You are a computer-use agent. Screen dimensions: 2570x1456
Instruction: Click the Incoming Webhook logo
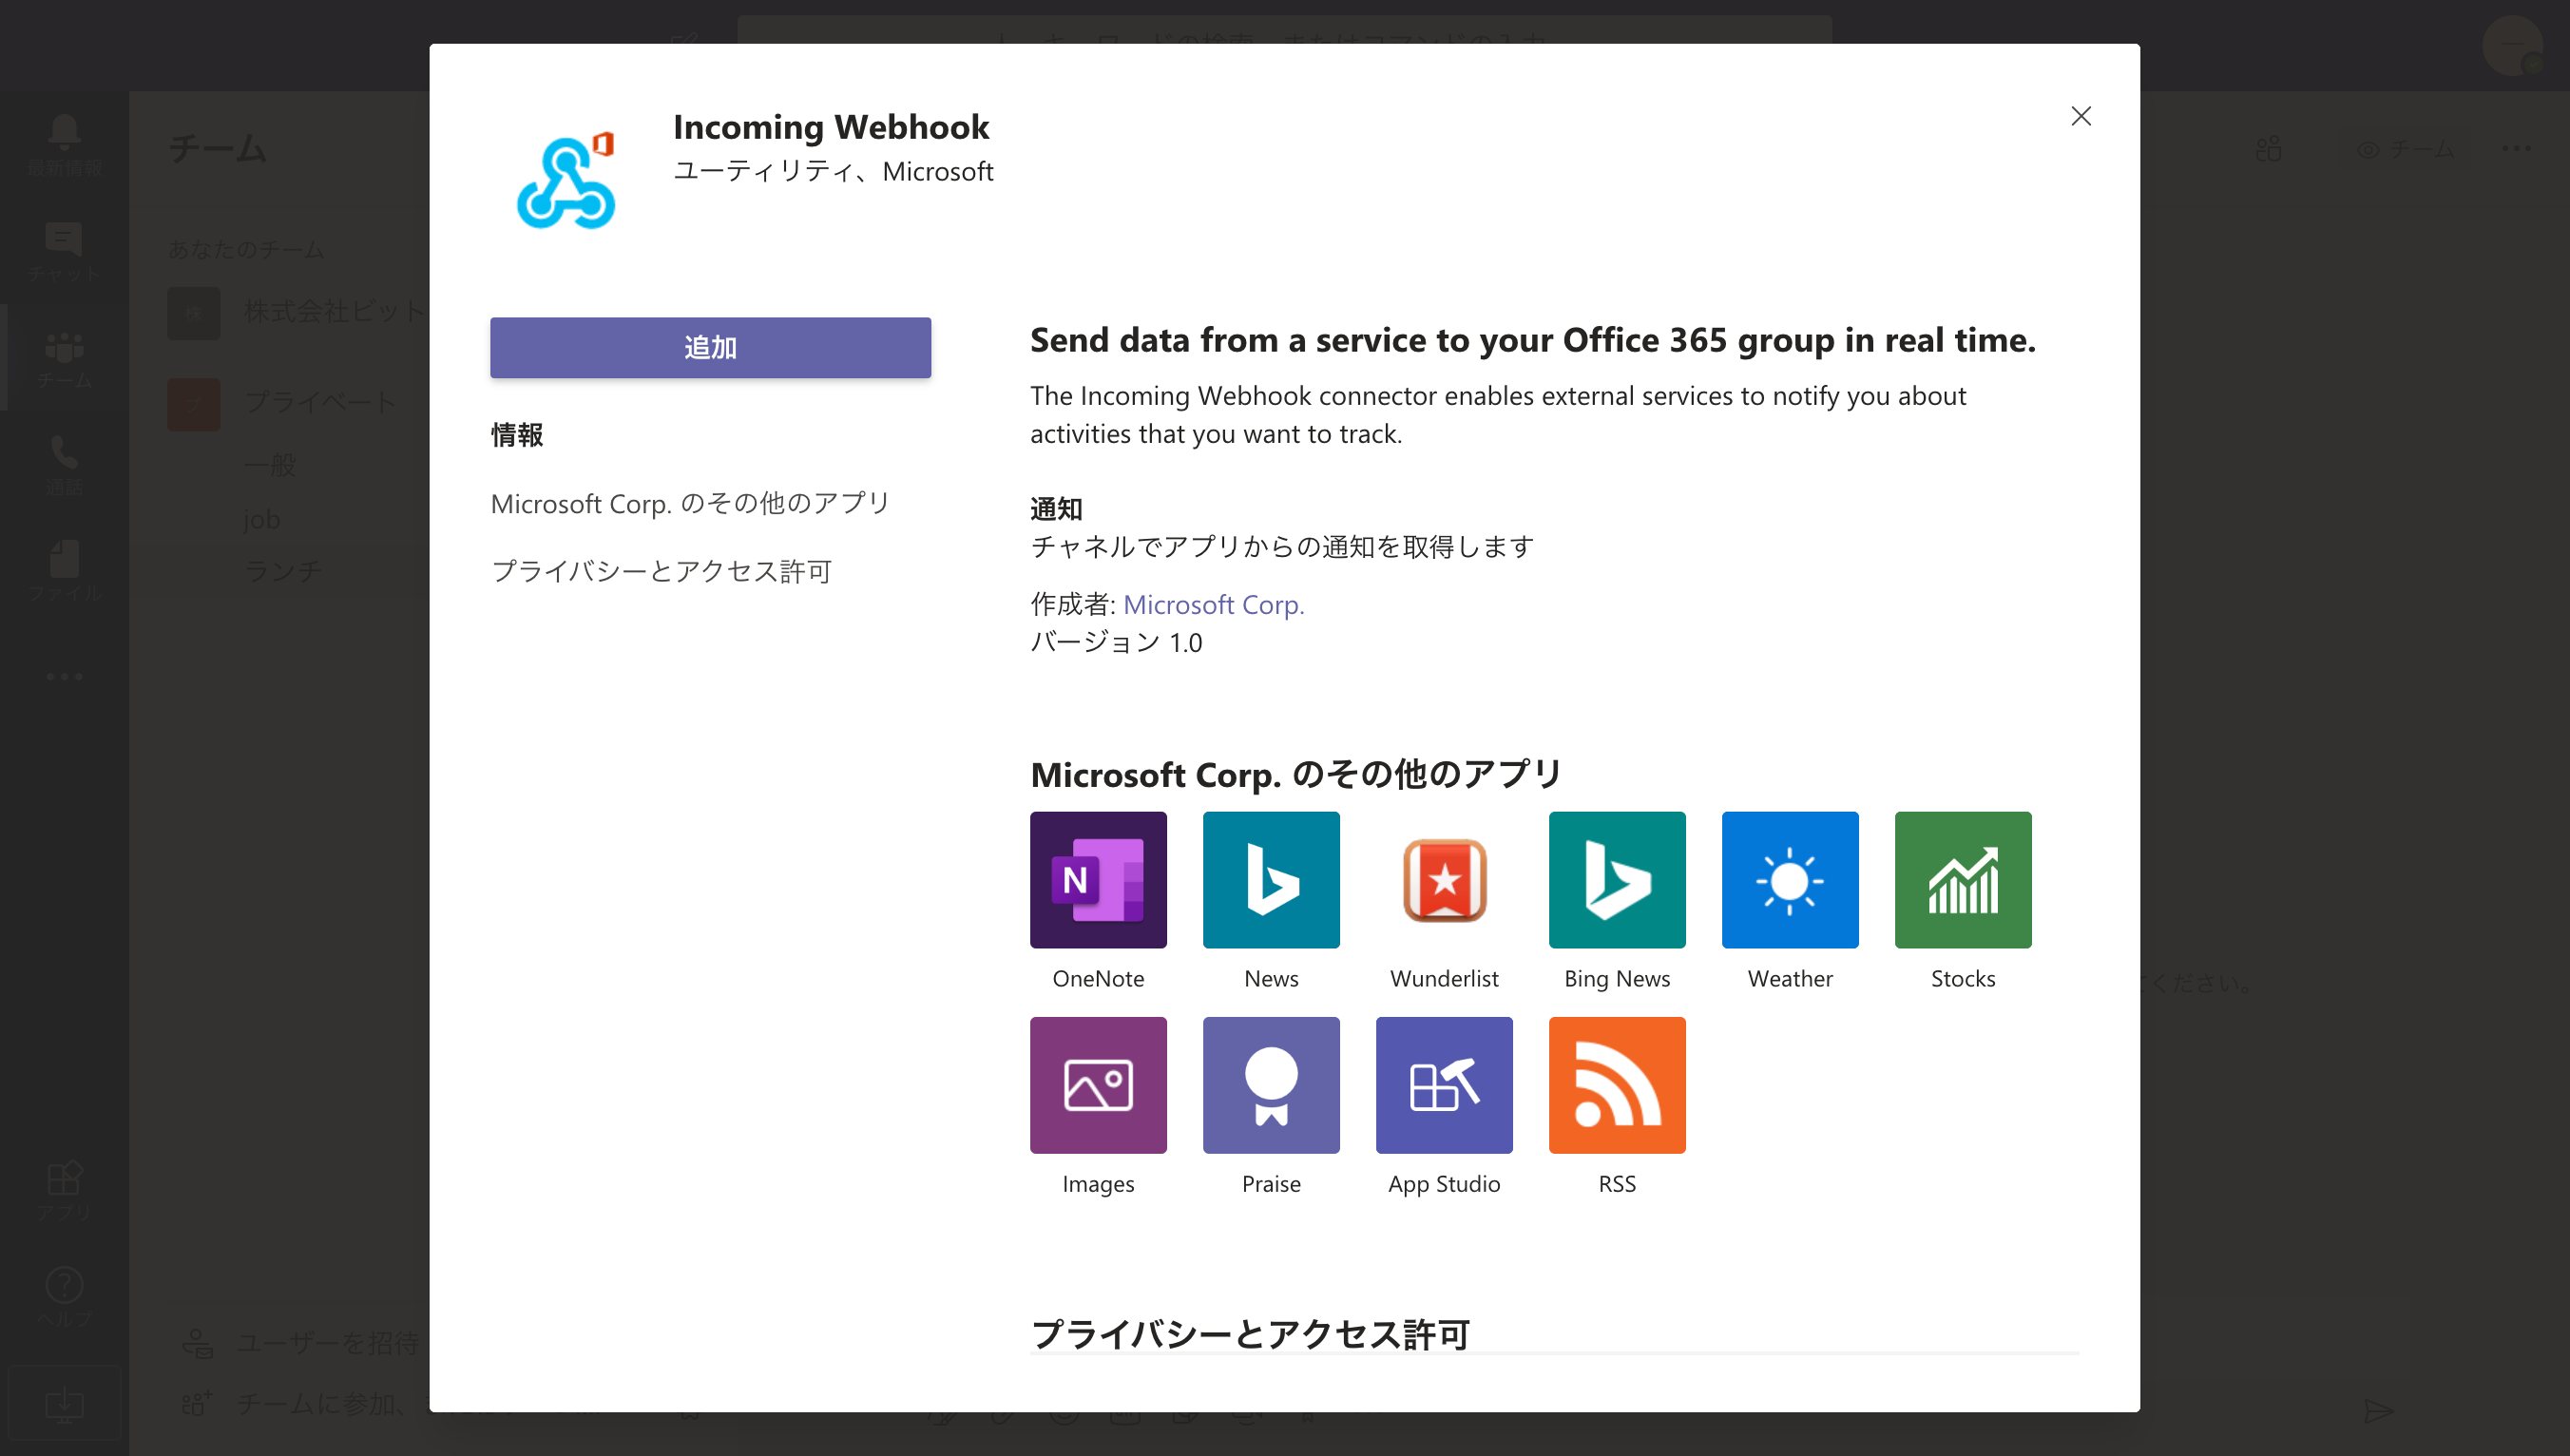pos(566,182)
